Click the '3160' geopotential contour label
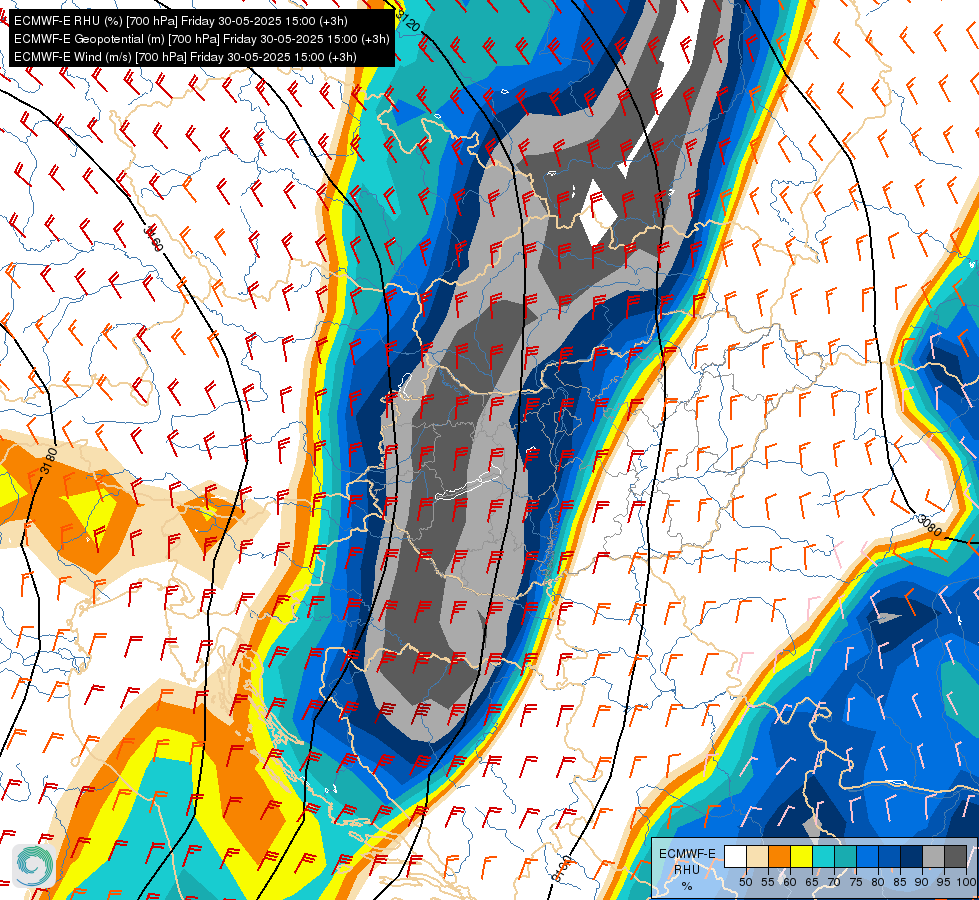 [x=153, y=239]
